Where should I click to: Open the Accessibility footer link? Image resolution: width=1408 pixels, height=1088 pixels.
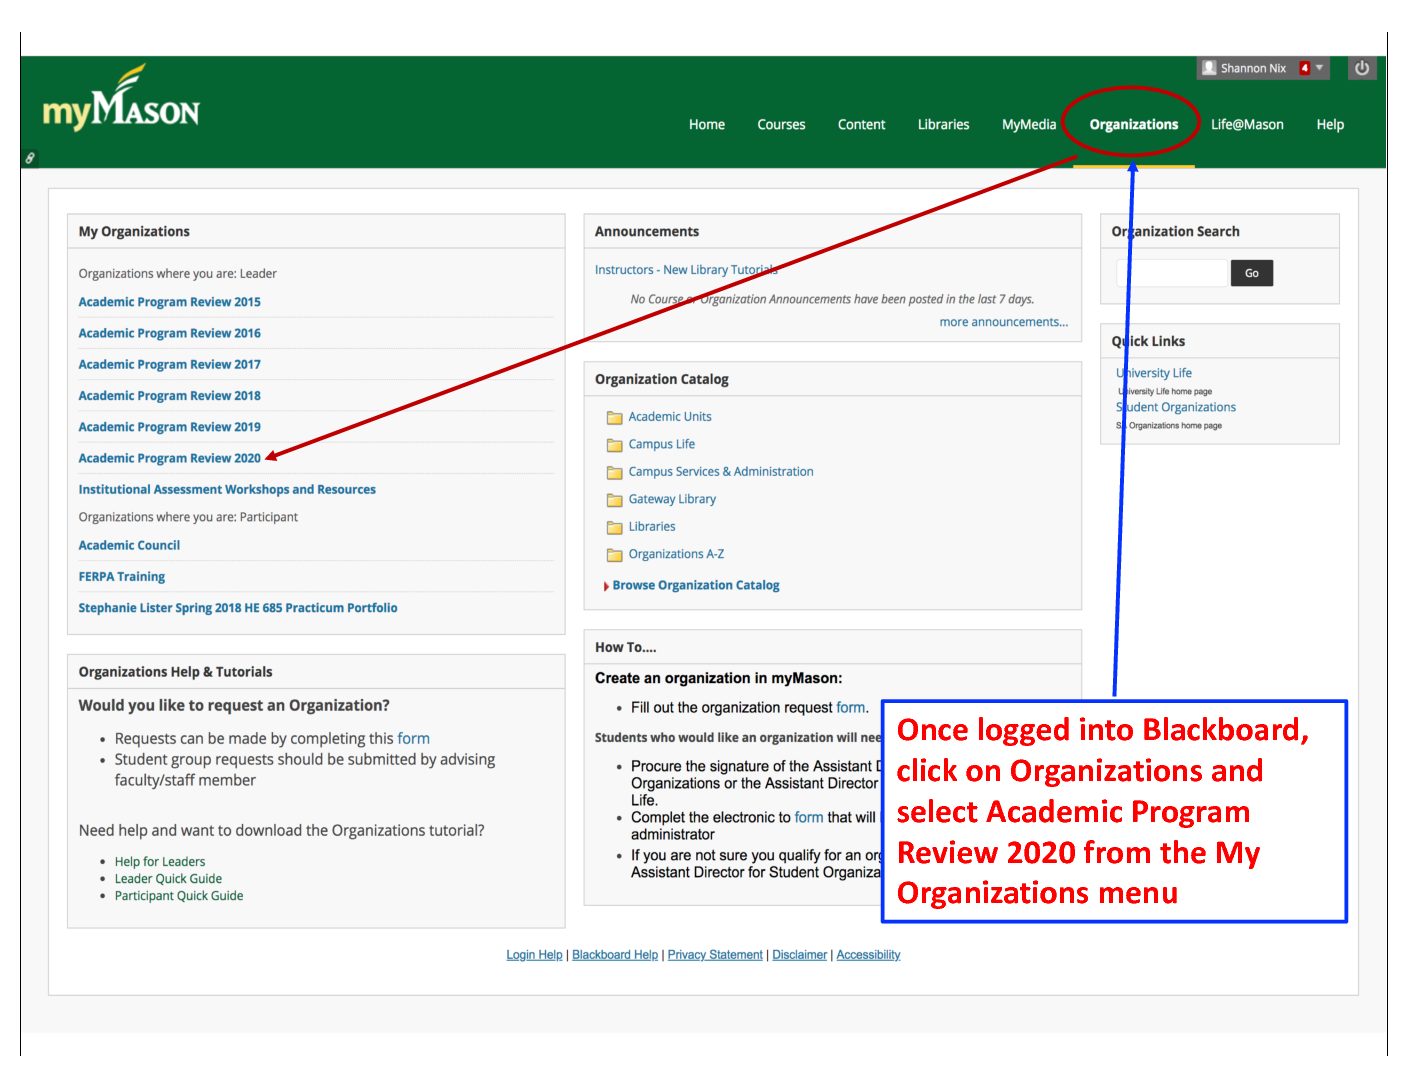pos(868,955)
